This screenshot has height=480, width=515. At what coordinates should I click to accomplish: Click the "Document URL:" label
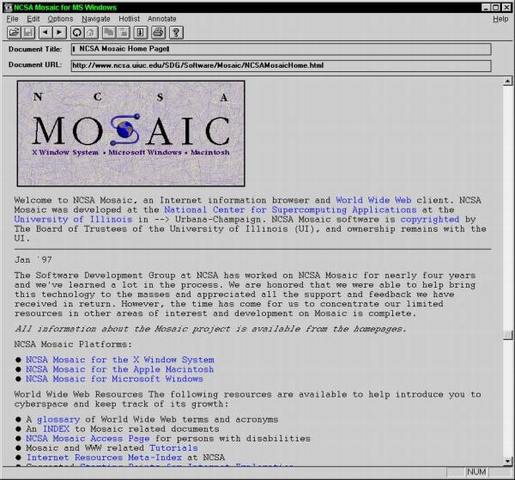pyautogui.click(x=35, y=65)
